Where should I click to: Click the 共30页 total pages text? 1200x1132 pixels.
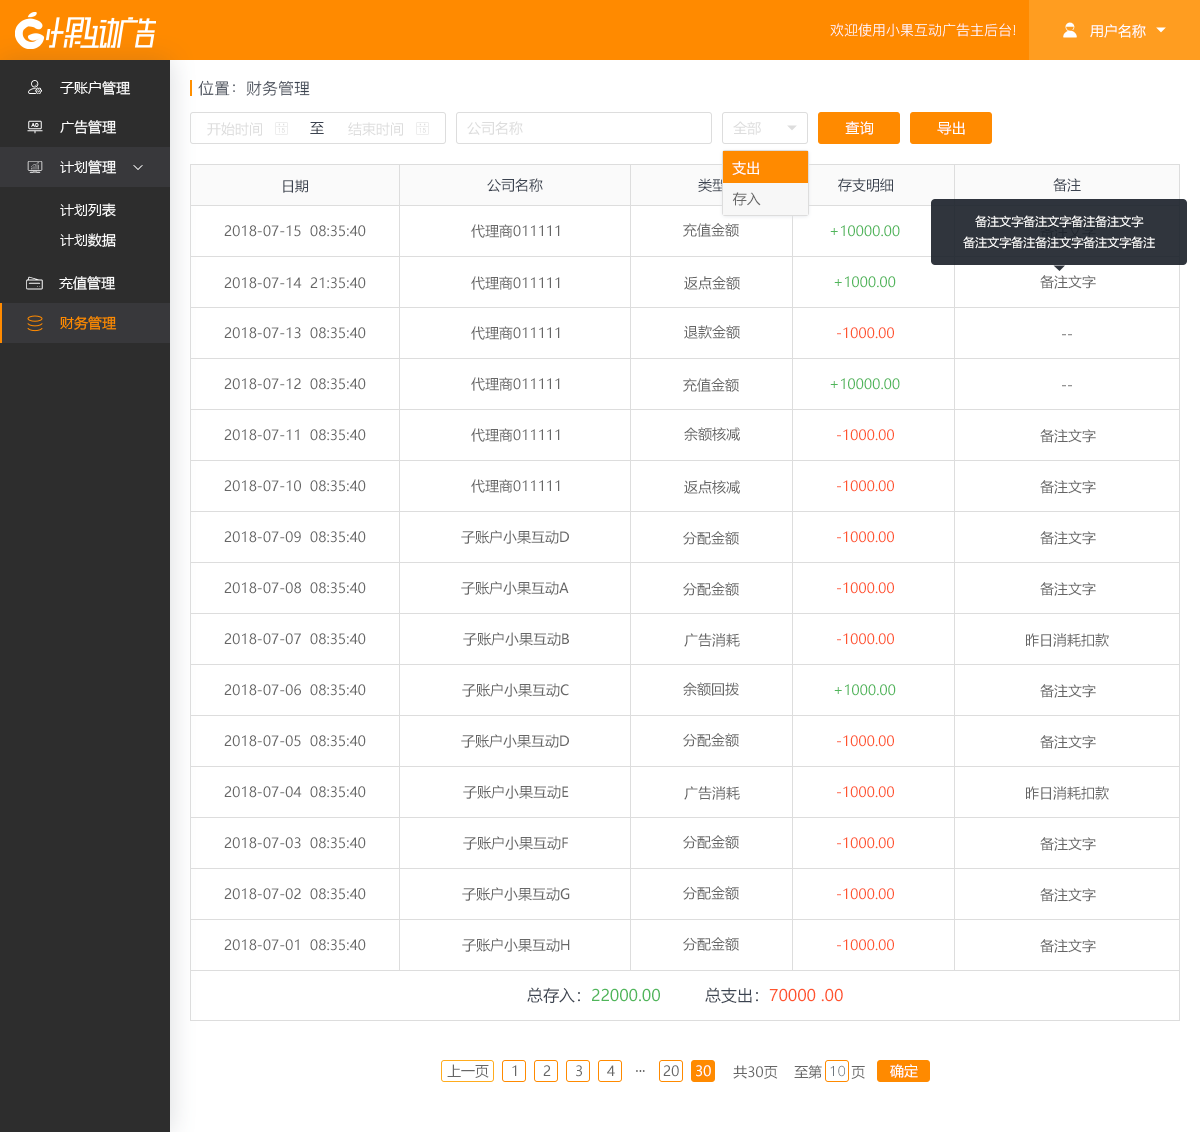click(755, 1072)
